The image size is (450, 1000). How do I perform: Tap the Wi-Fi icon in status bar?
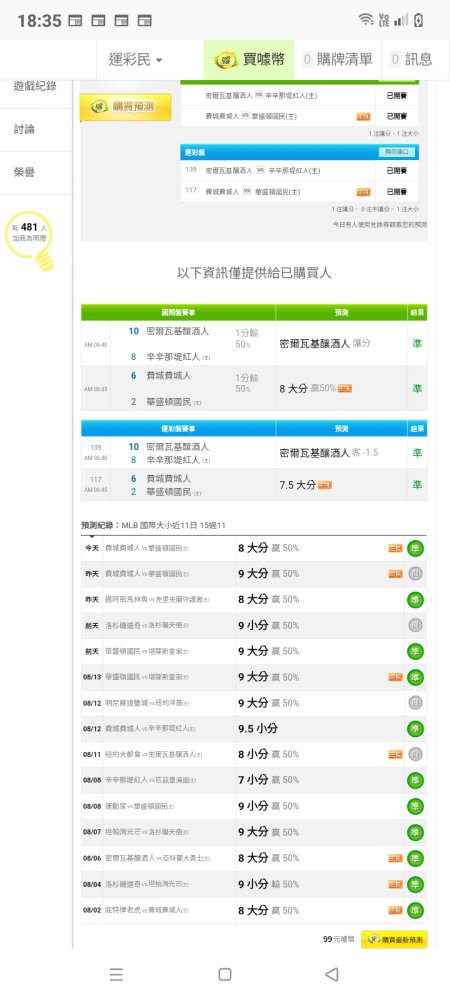pos(366,20)
